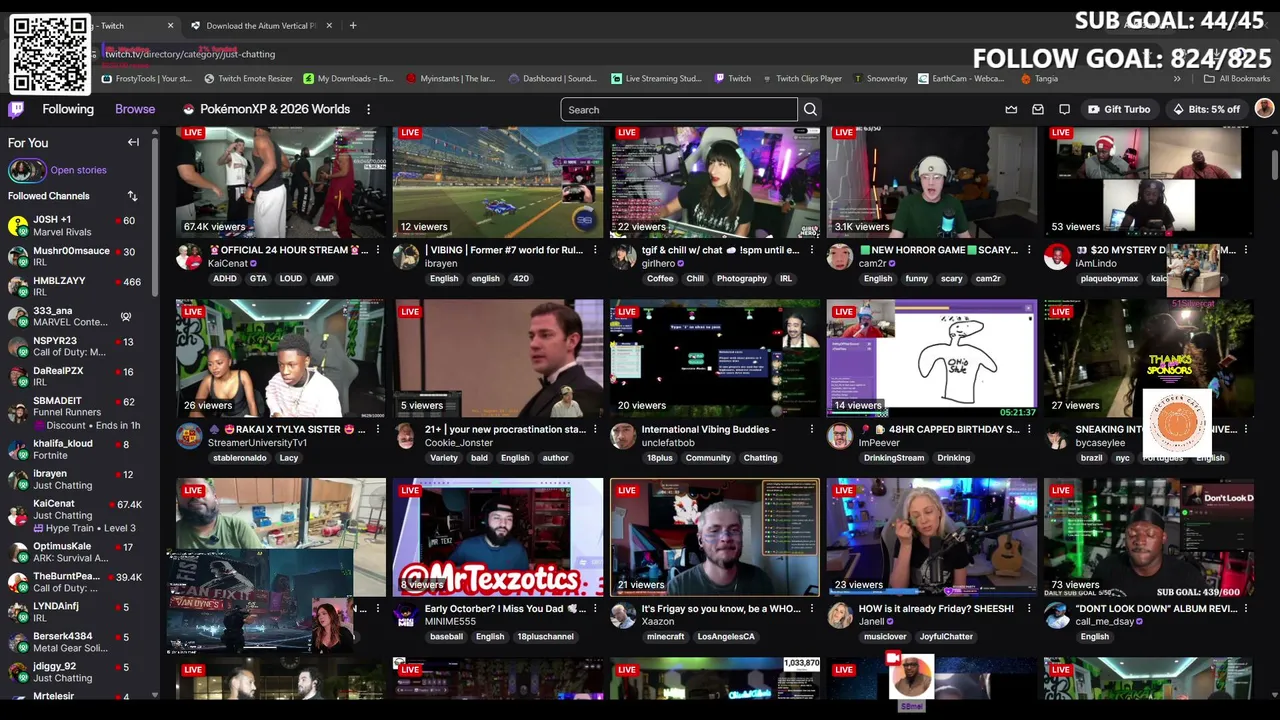Click cam2r's avatar beside New Horror Game title
Image resolution: width=1280 pixels, height=720 pixels.
click(x=840, y=257)
